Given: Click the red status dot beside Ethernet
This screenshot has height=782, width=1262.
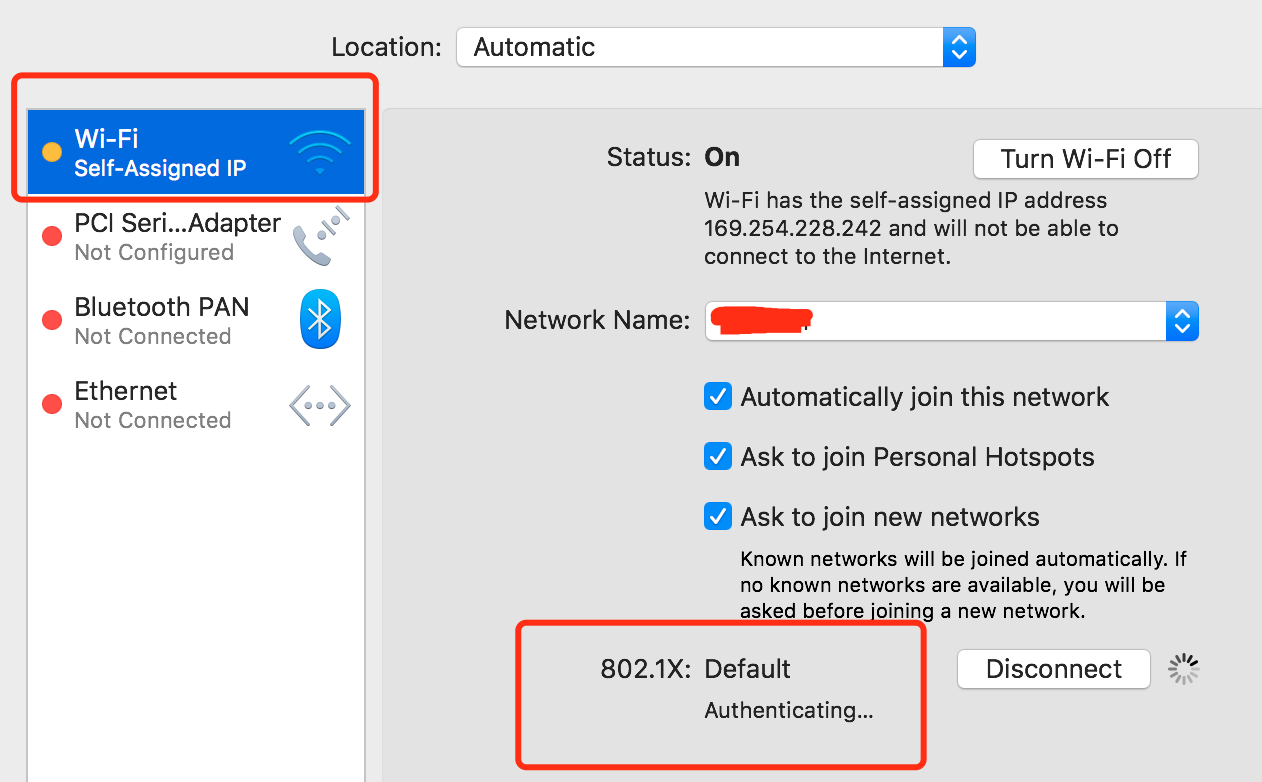Looking at the screenshot, I should (x=51, y=404).
